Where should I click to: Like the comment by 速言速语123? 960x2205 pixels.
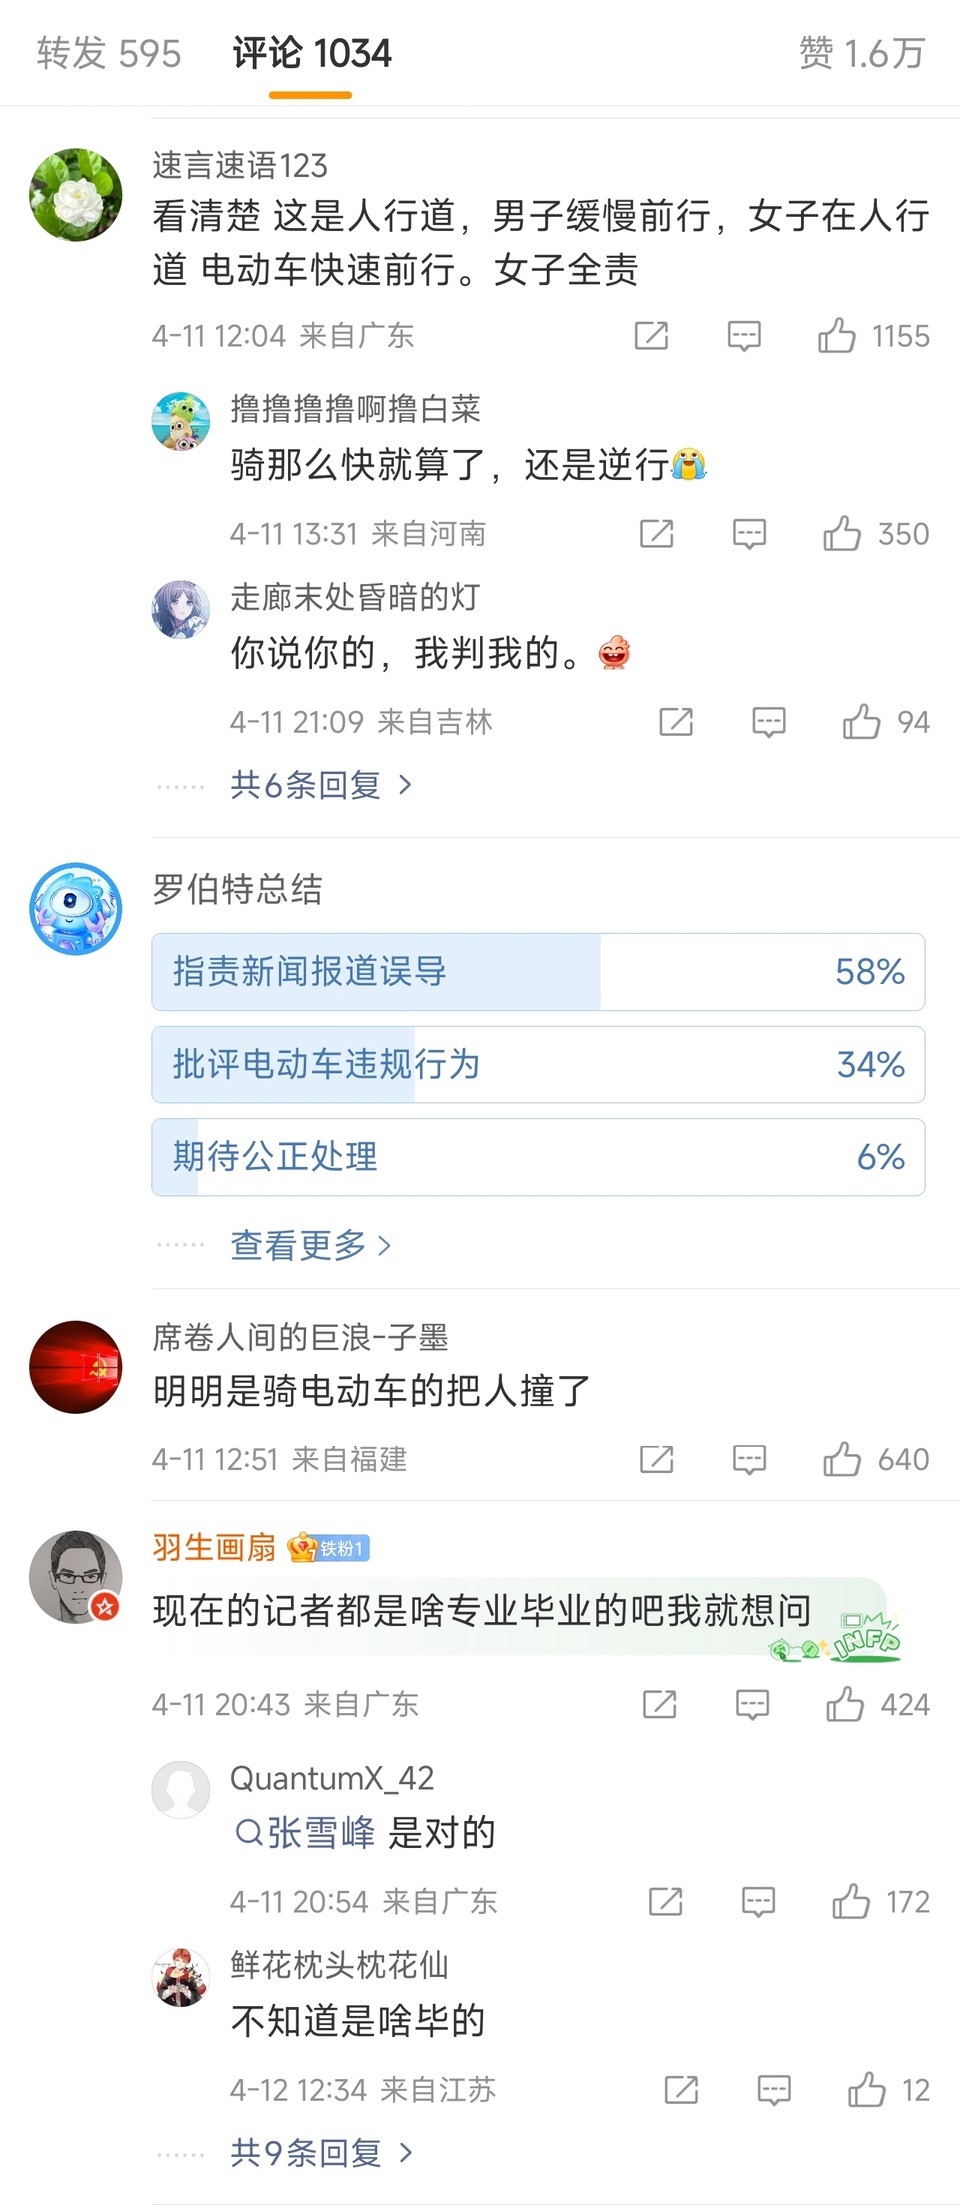pos(837,336)
